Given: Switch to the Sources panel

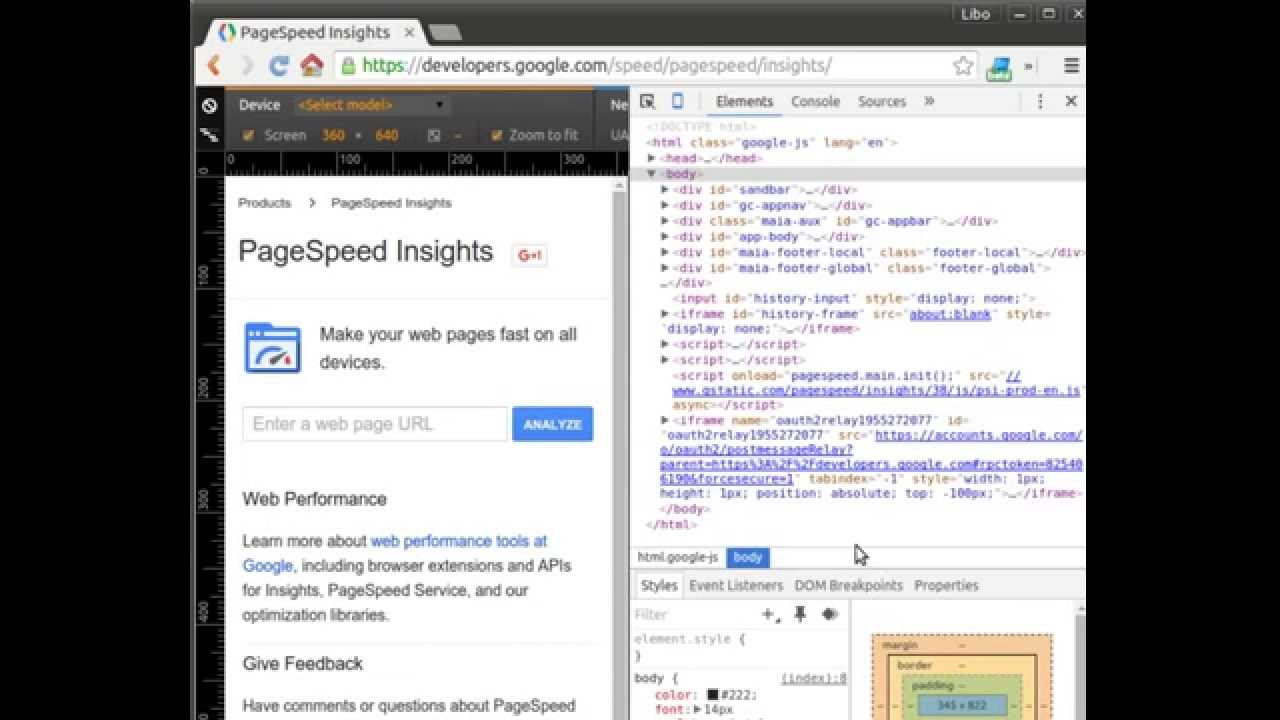Looking at the screenshot, I should pos(882,101).
